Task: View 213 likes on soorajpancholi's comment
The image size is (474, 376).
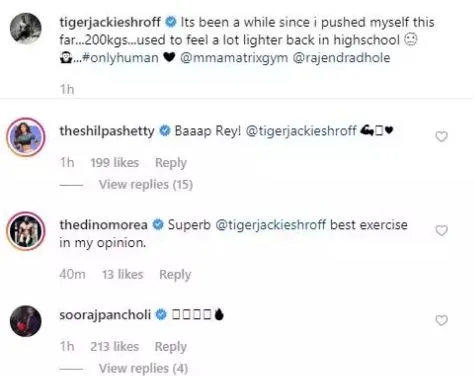Action: point(115,347)
